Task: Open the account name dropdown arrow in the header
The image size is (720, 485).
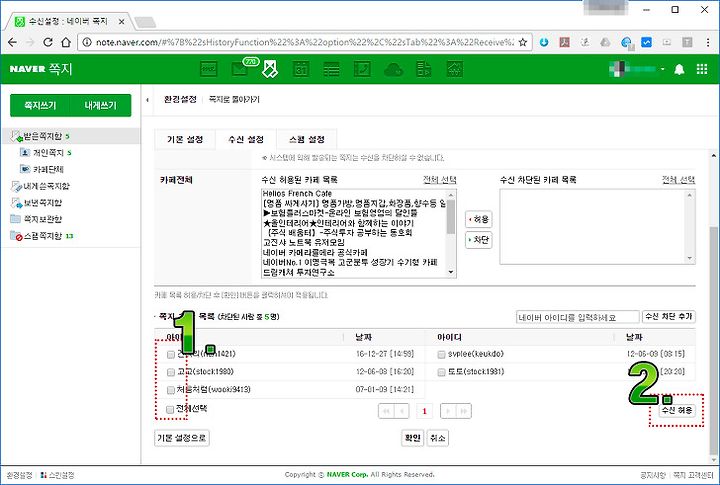Action: 663,69
